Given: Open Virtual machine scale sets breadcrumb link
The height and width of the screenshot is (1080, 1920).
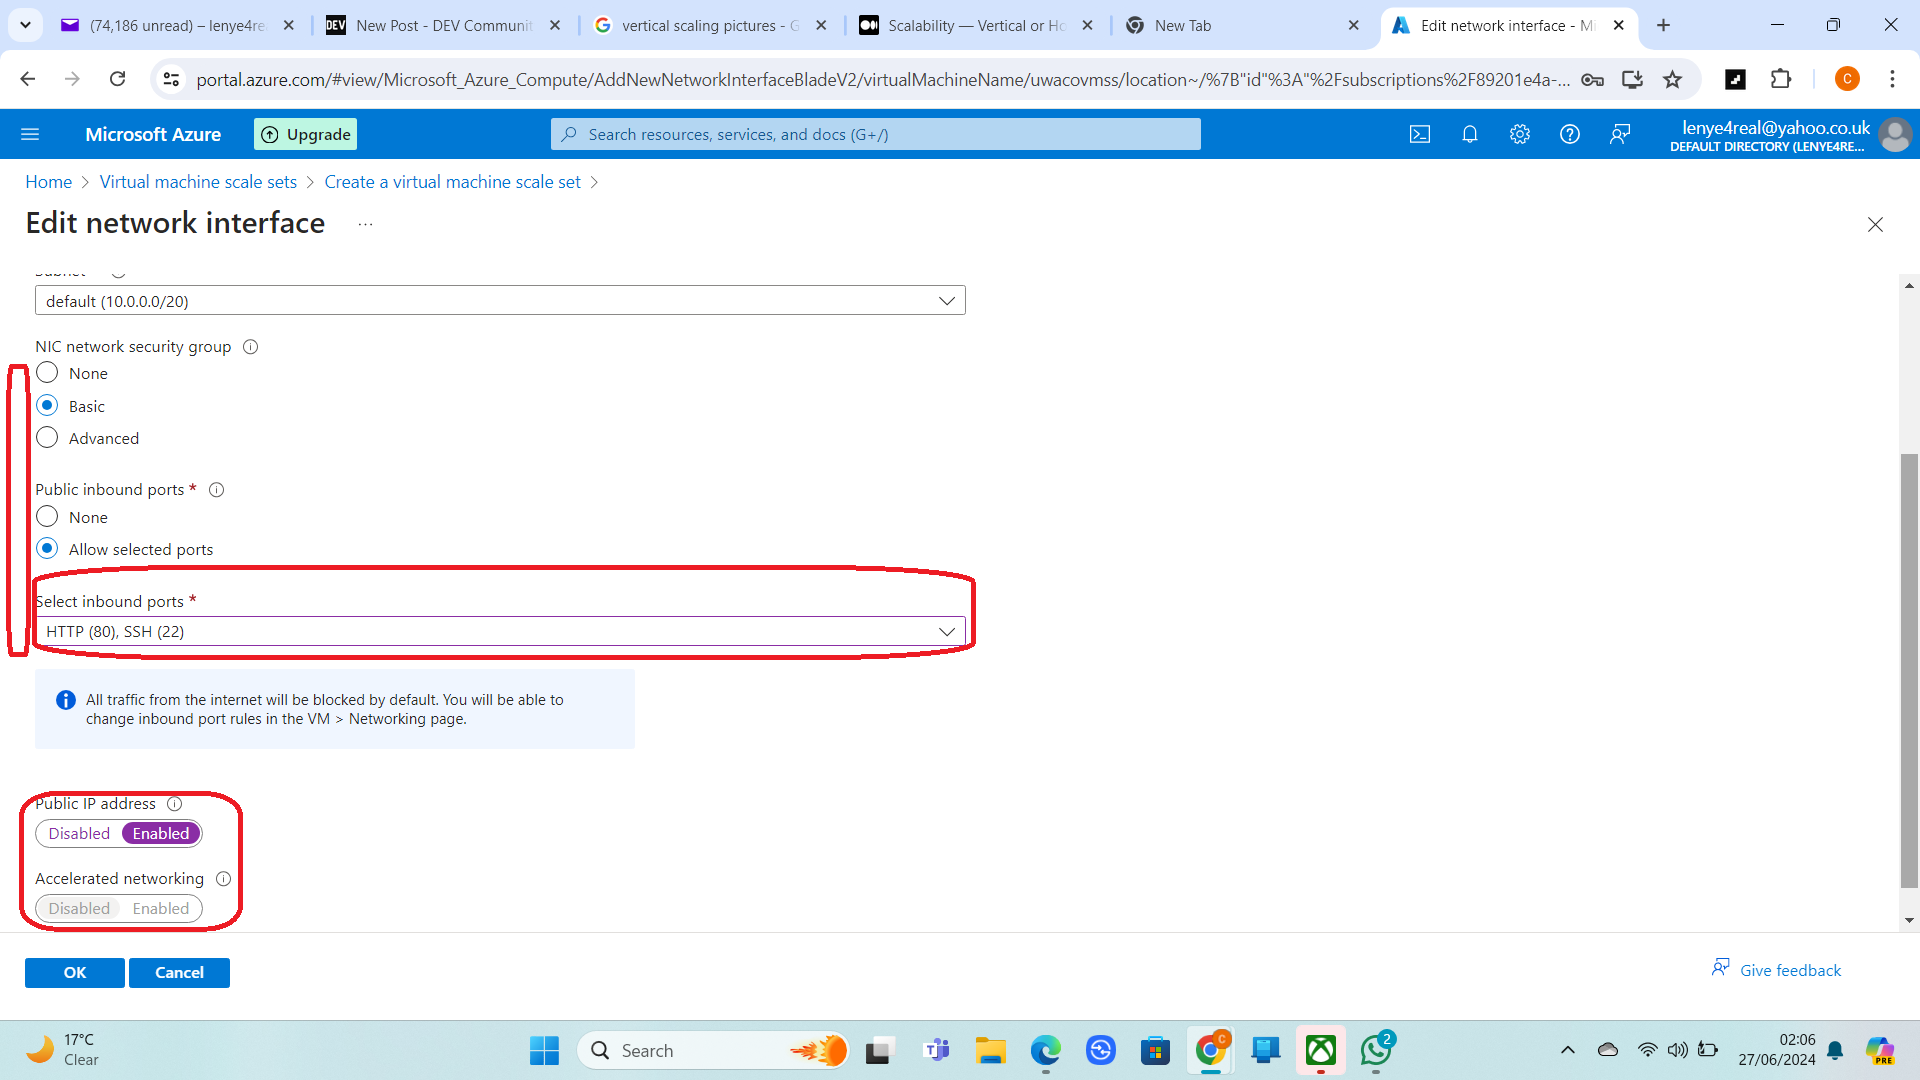Looking at the screenshot, I should pos(198,182).
